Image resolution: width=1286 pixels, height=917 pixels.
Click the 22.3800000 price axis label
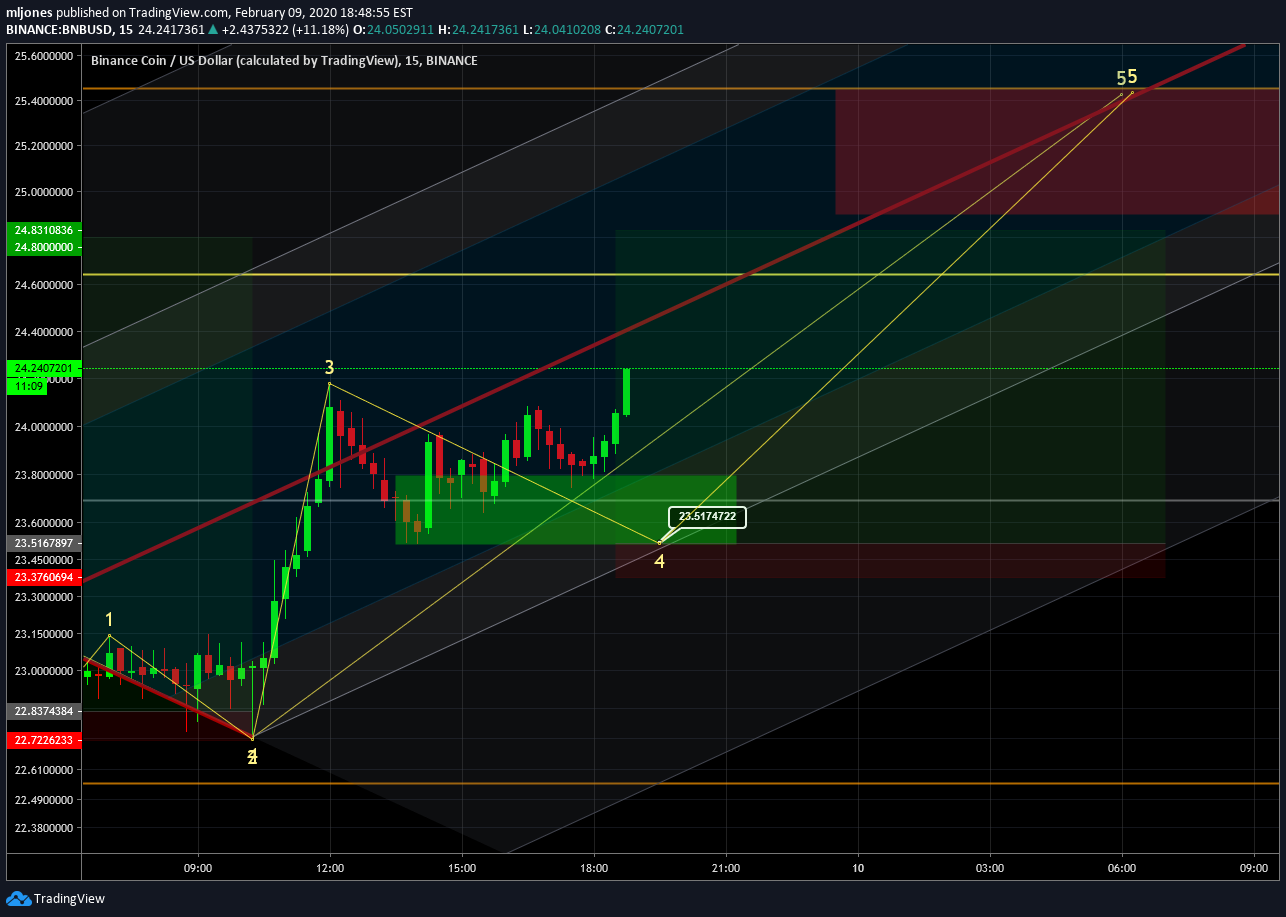pyautogui.click(x=44, y=828)
